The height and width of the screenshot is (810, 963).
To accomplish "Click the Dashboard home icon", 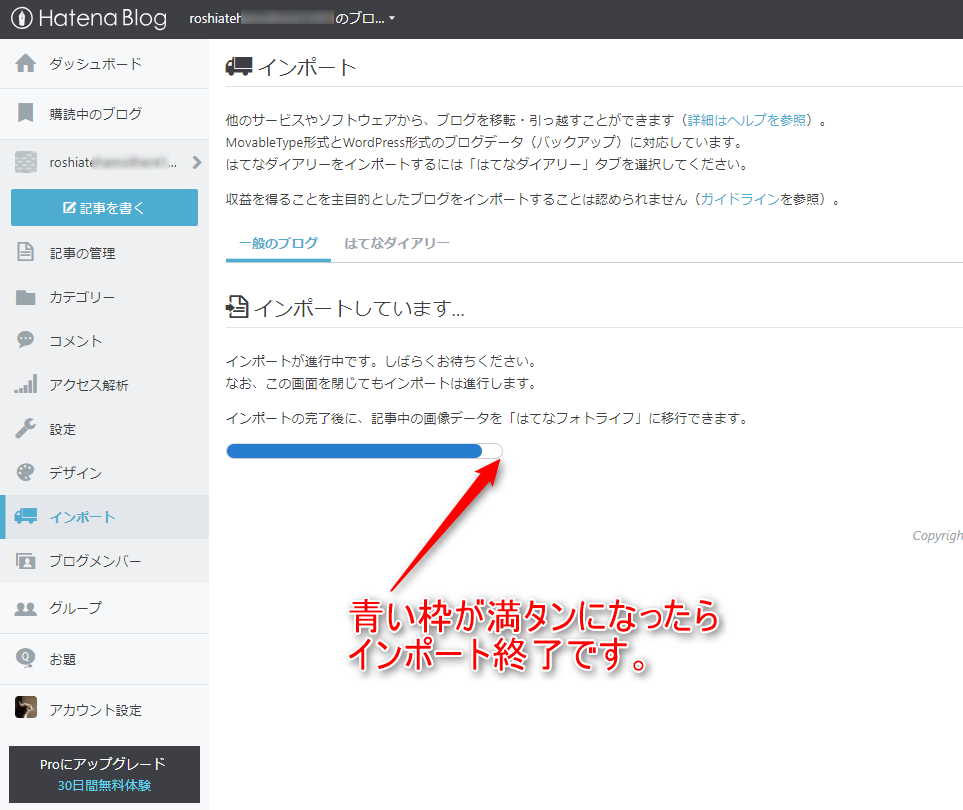I will [25, 63].
